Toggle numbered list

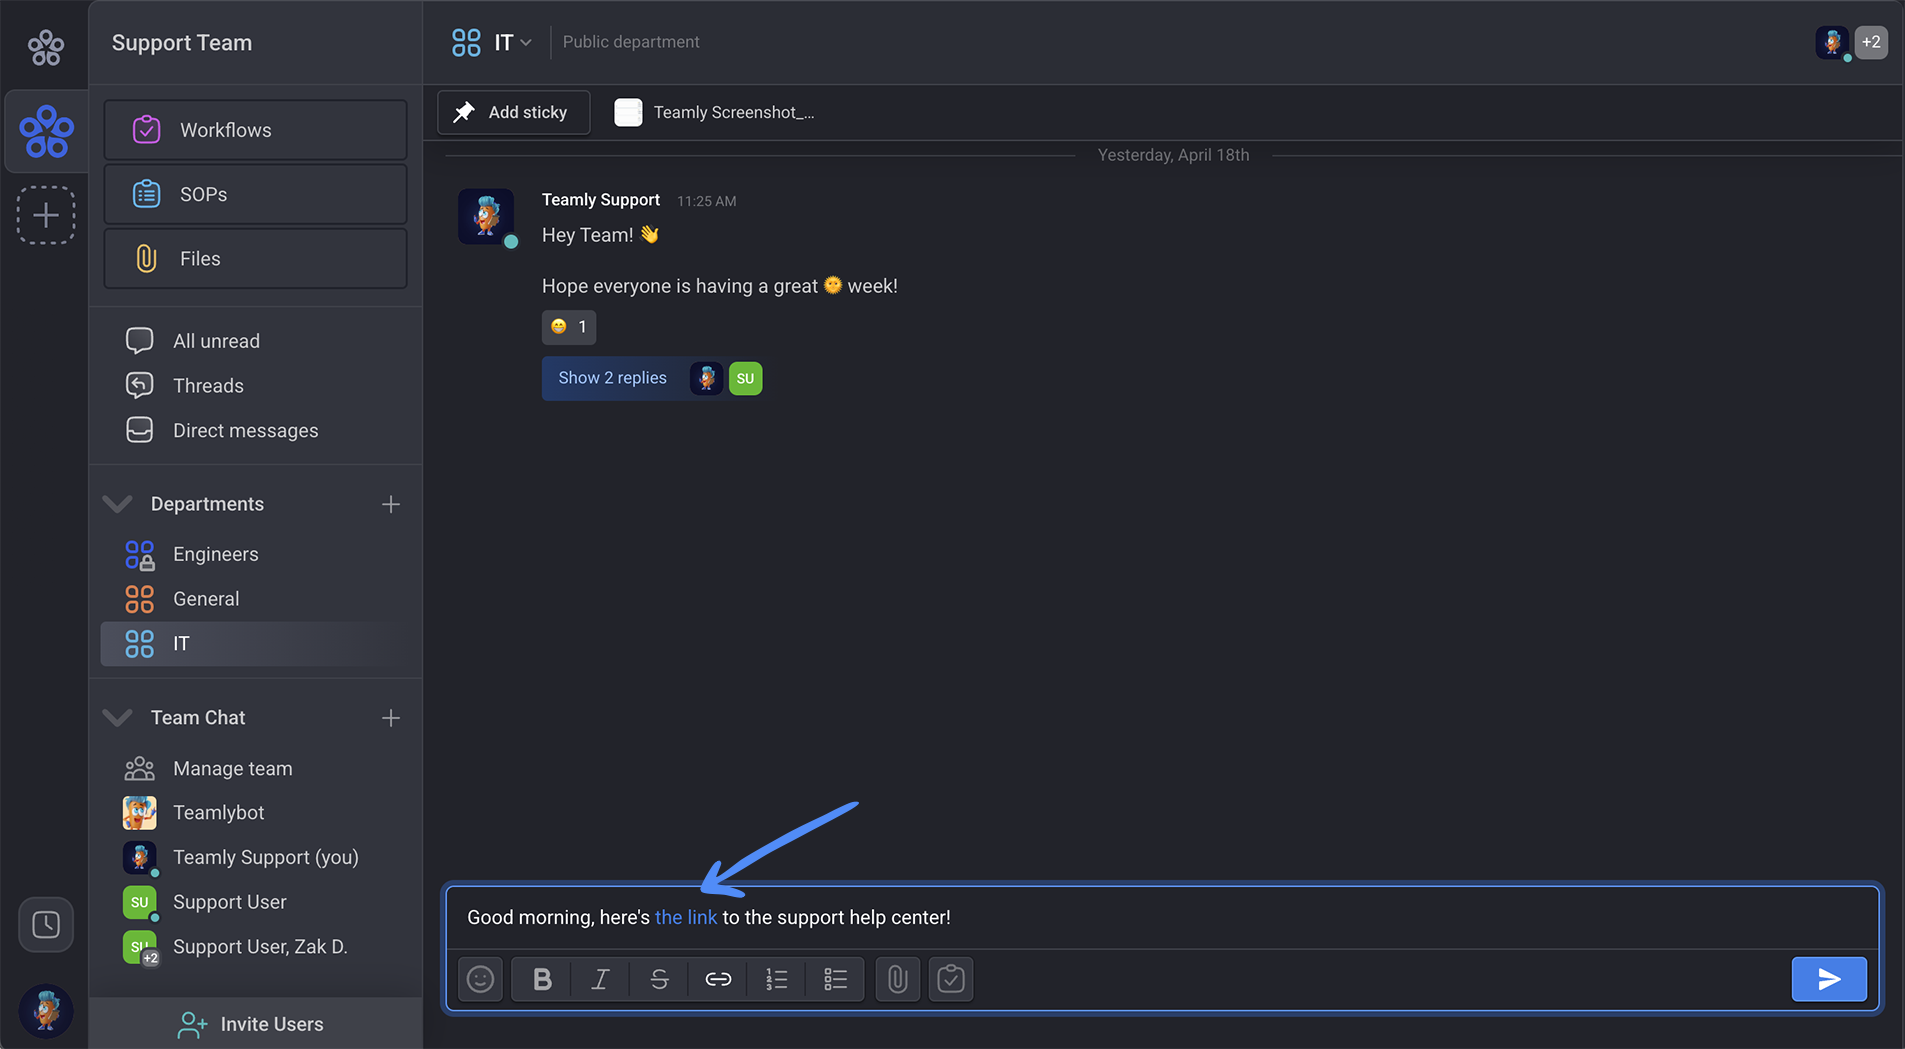pyautogui.click(x=776, y=979)
